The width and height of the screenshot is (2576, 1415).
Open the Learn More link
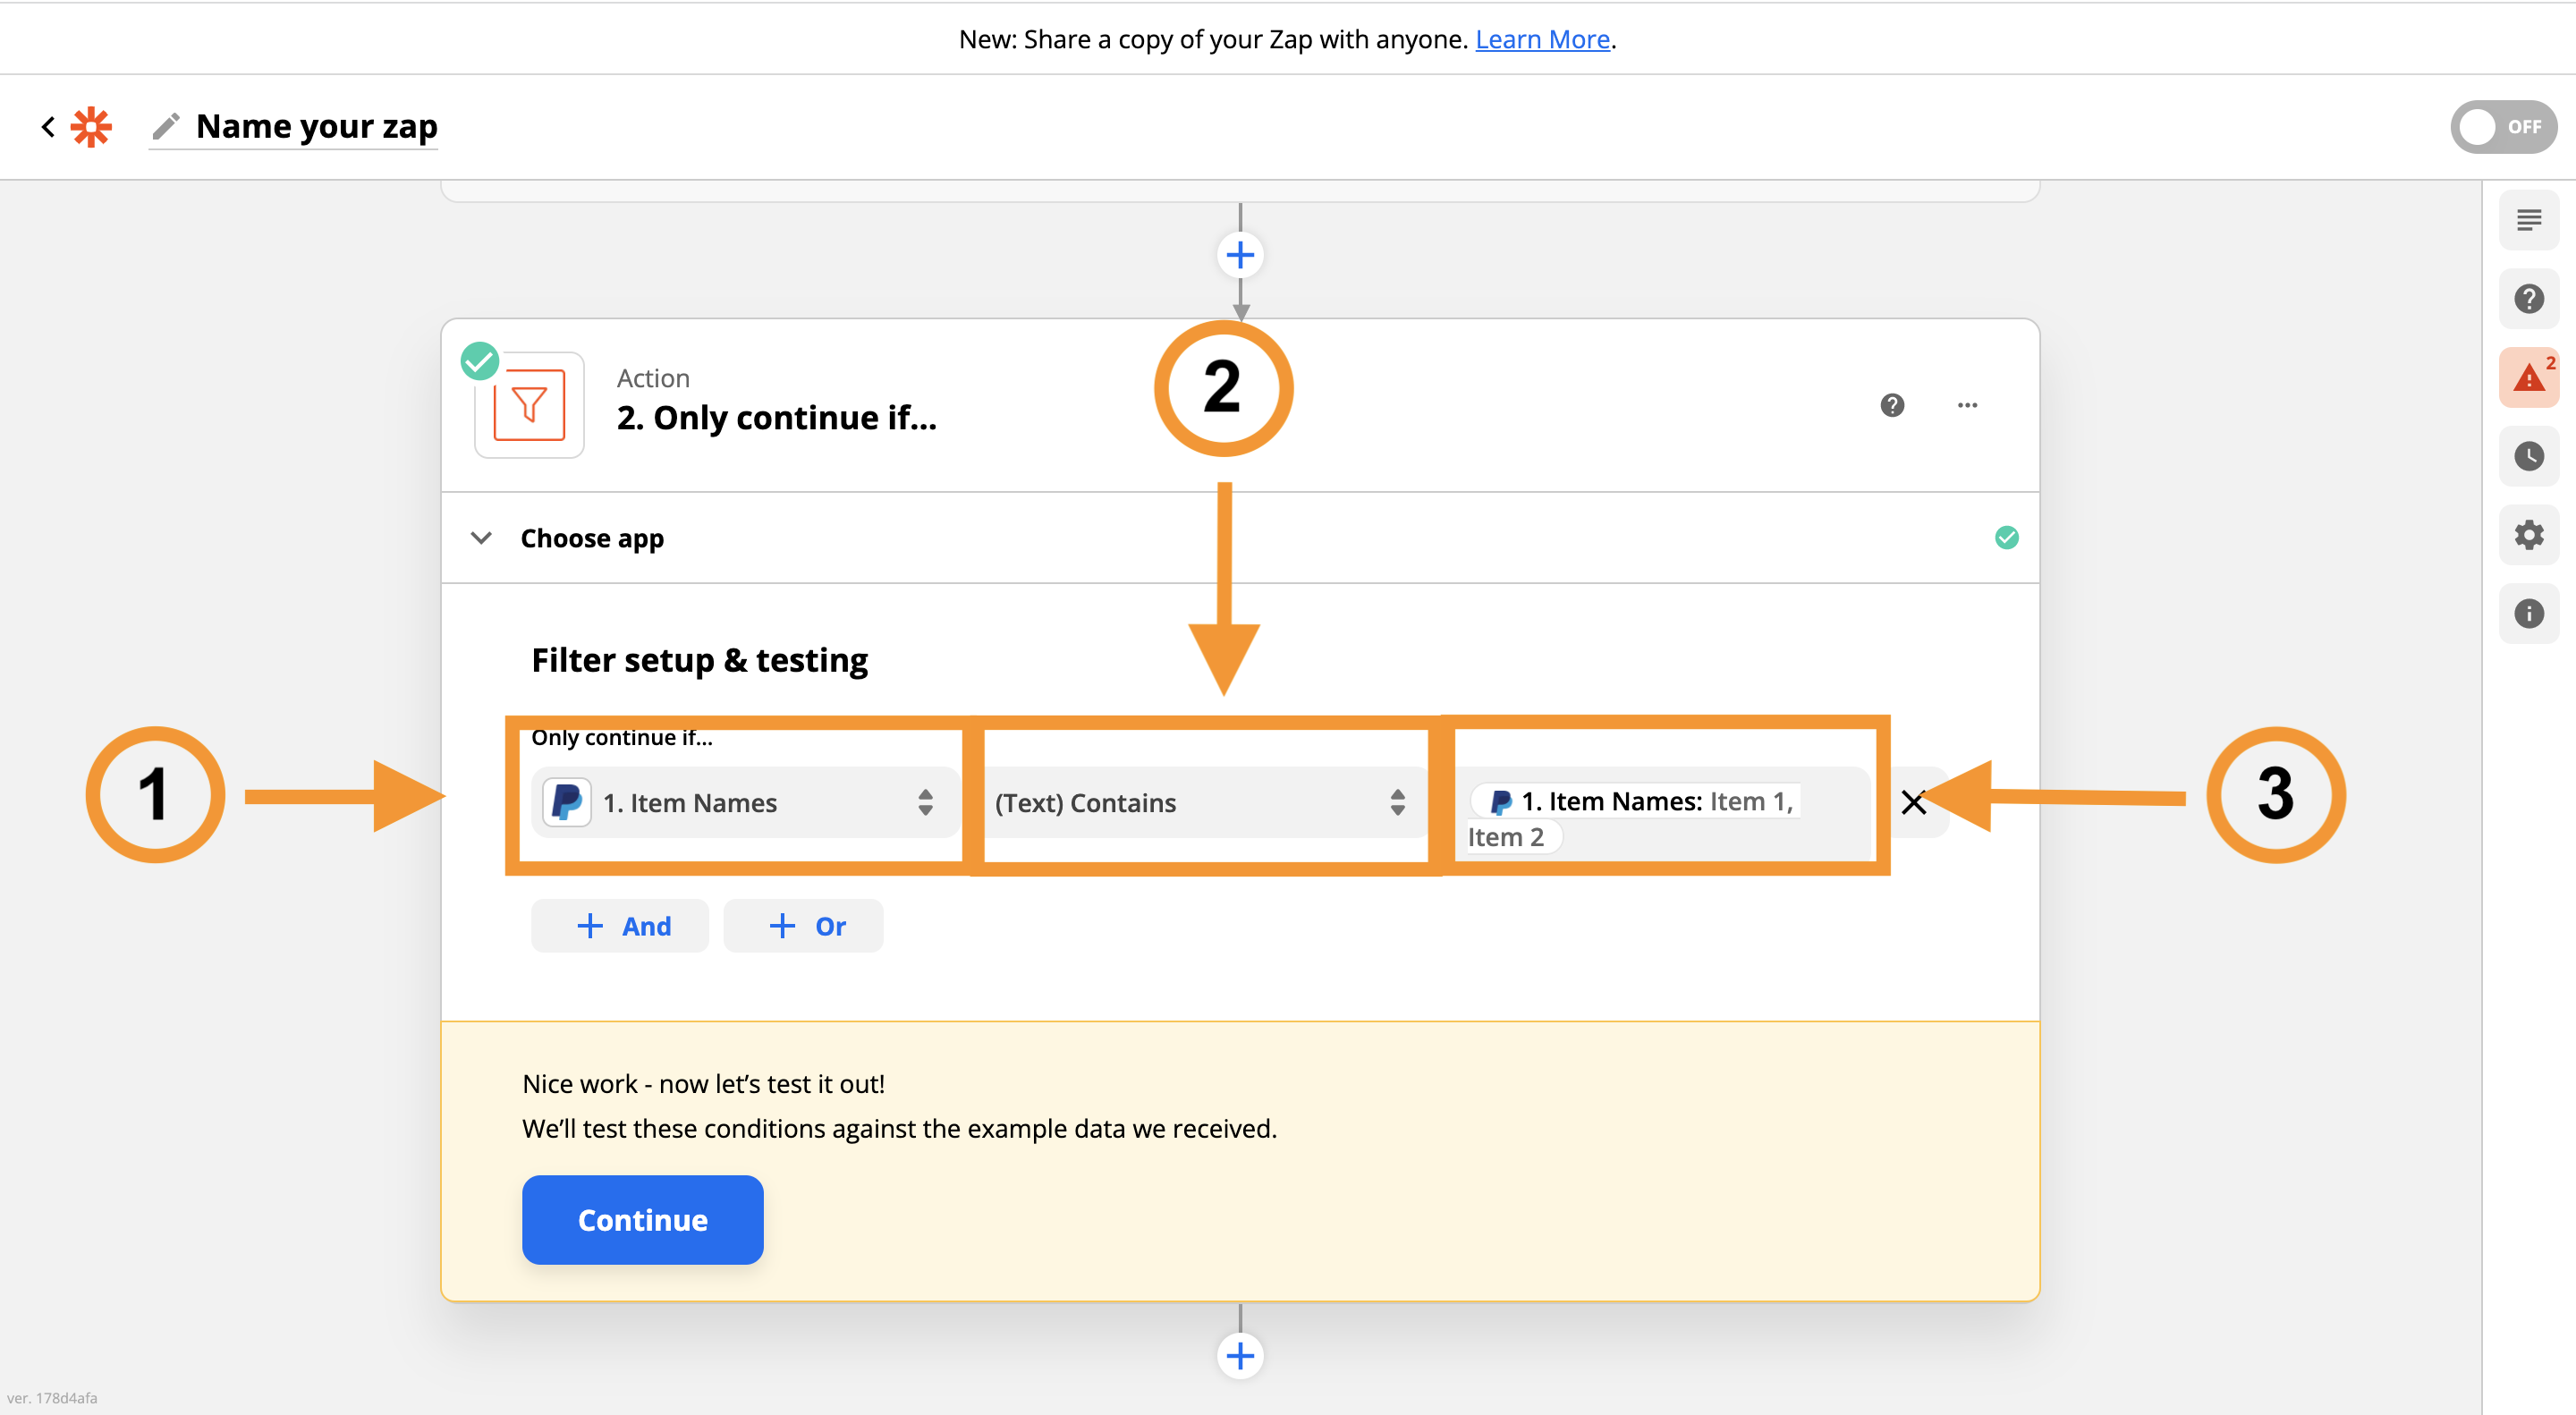(x=1542, y=40)
